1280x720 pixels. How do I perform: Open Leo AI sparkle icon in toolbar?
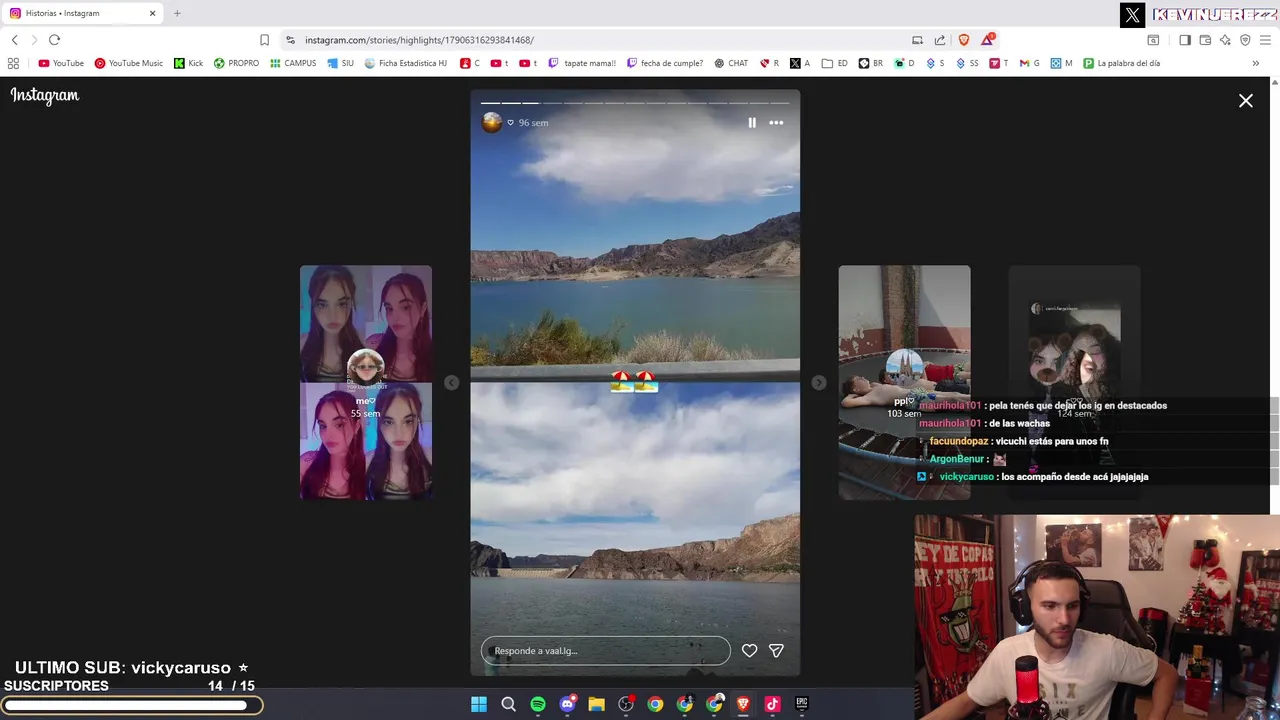(1225, 40)
